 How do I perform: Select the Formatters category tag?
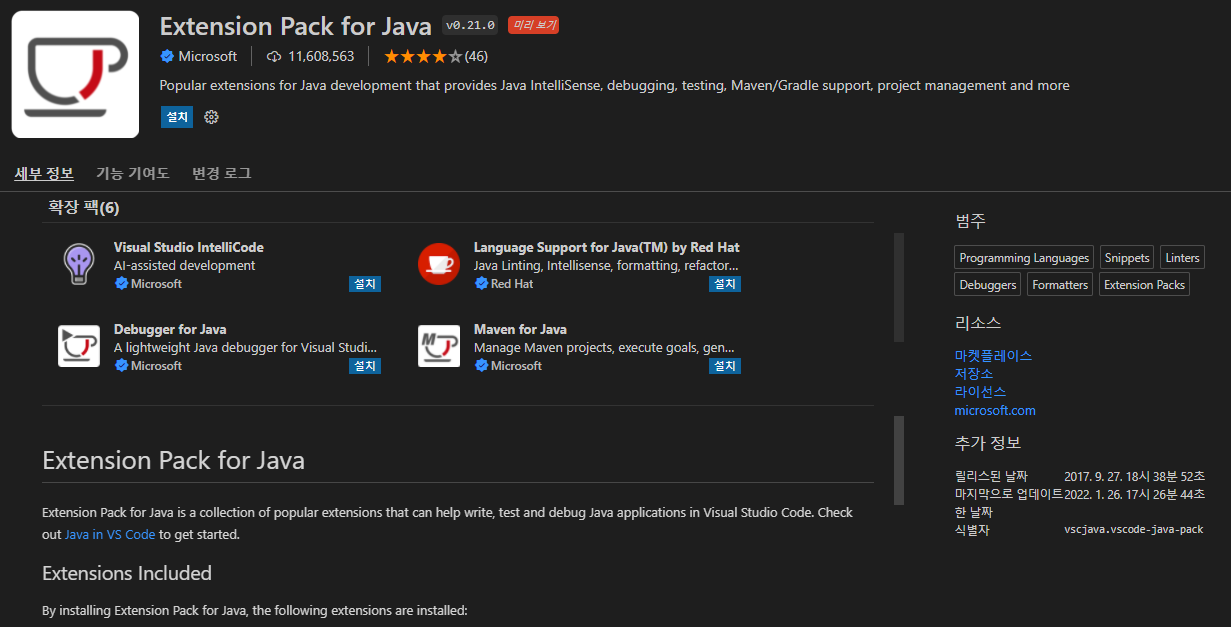(x=1060, y=285)
